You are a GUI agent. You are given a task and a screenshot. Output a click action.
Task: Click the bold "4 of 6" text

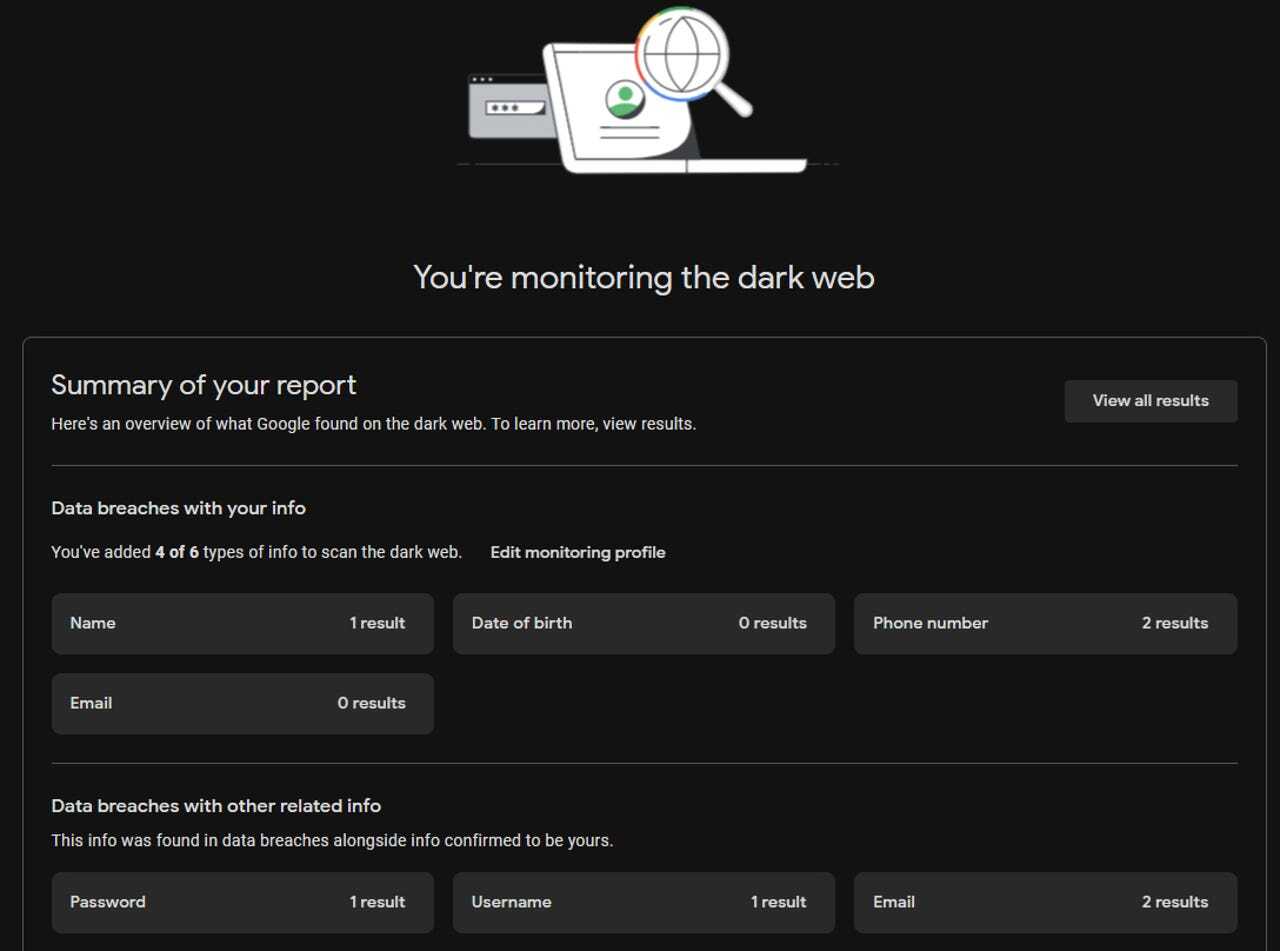point(177,552)
